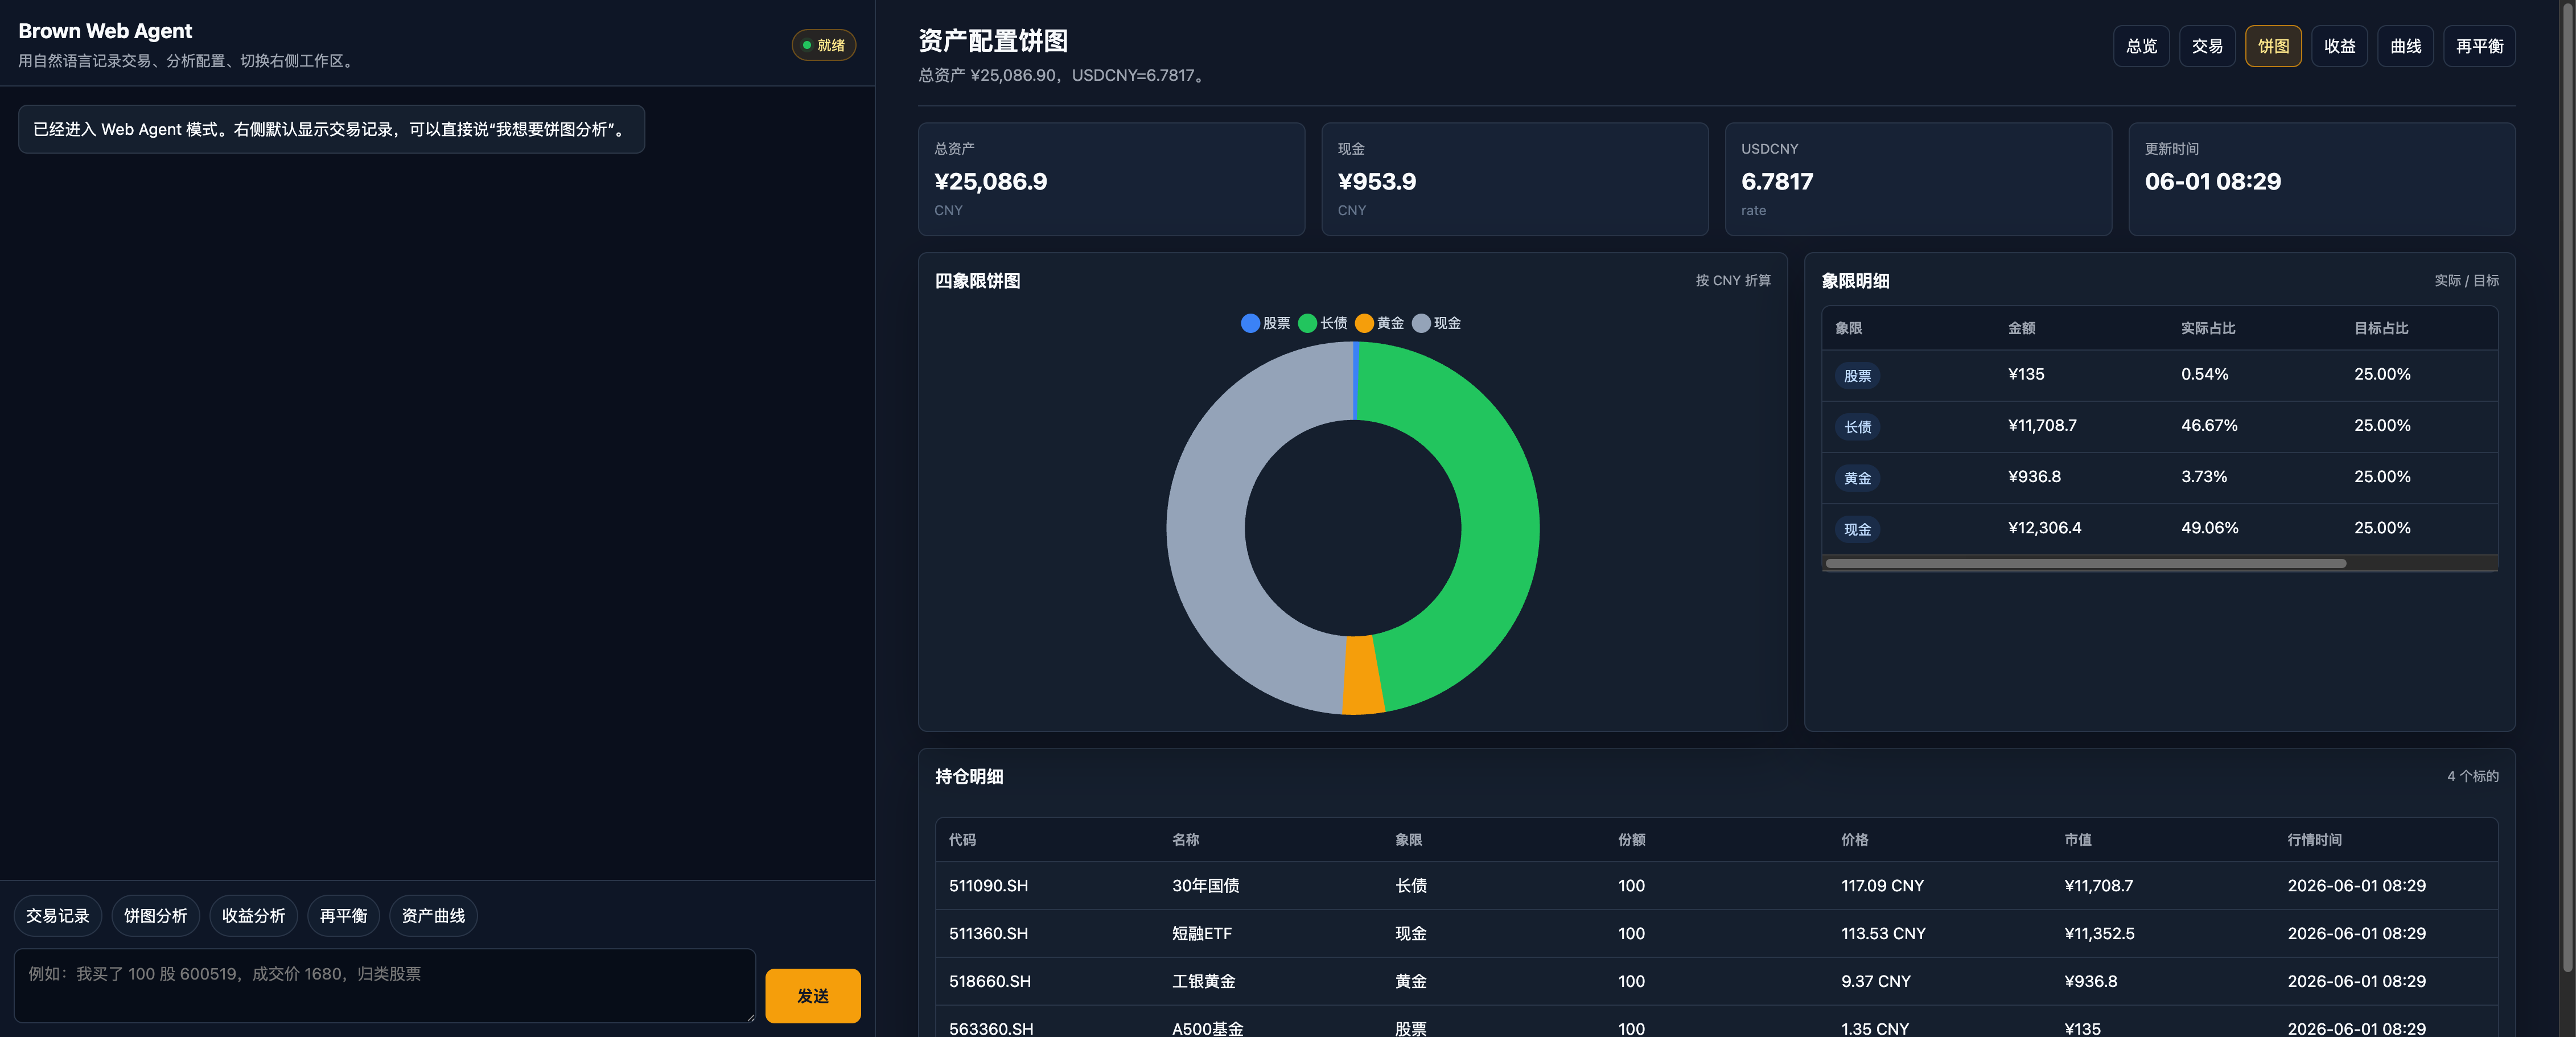Viewport: 2576px width, 1037px height.
Task: Click the 30年国债 name cell
Action: click(1205, 885)
